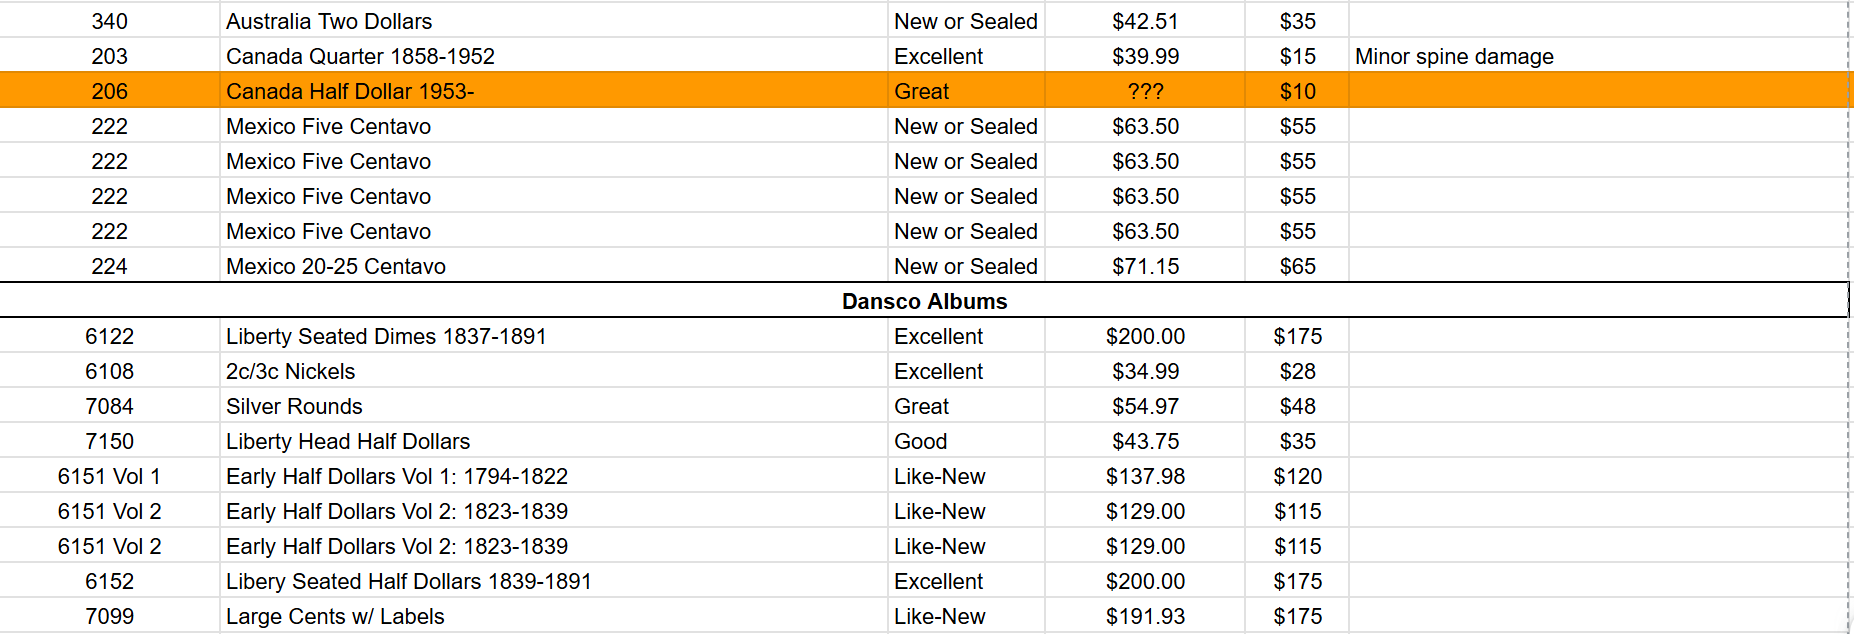The height and width of the screenshot is (634, 1854).
Task: Click the Mexico 20-25 Centavo cell
Action: (x=553, y=266)
